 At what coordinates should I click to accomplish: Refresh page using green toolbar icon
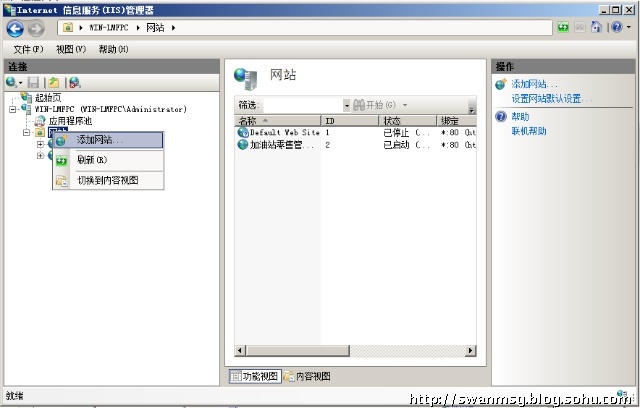[x=563, y=27]
